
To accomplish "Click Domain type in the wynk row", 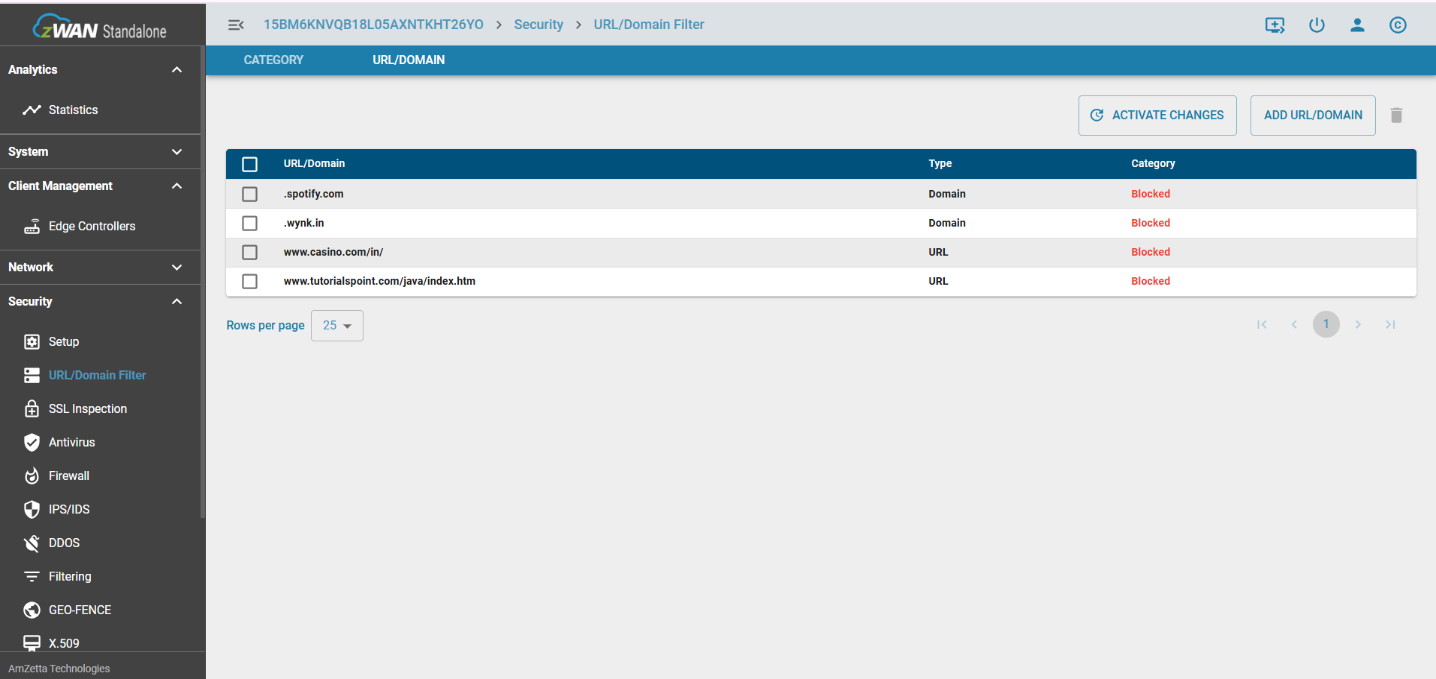I will point(947,223).
